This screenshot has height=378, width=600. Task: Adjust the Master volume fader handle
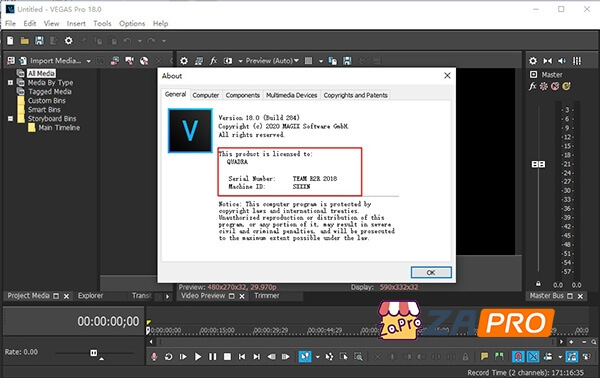(x=538, y=164)
